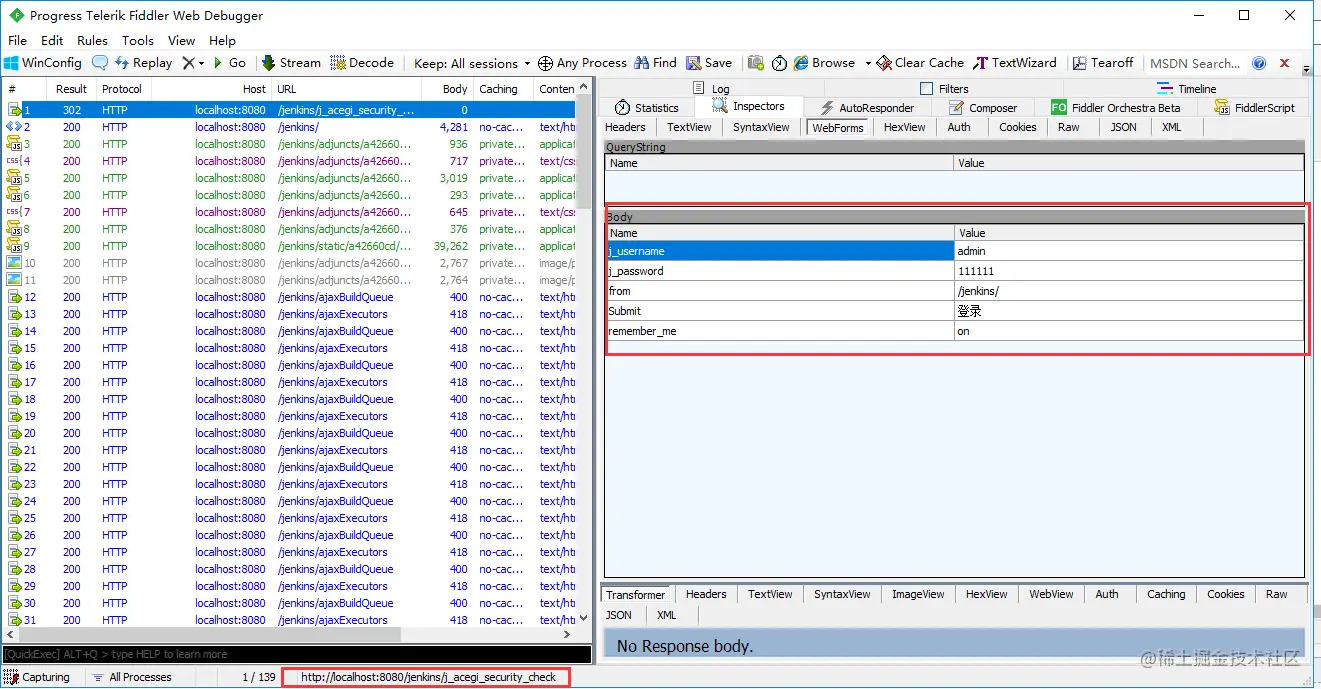Click the QuickExec command box

coord(297,654)
